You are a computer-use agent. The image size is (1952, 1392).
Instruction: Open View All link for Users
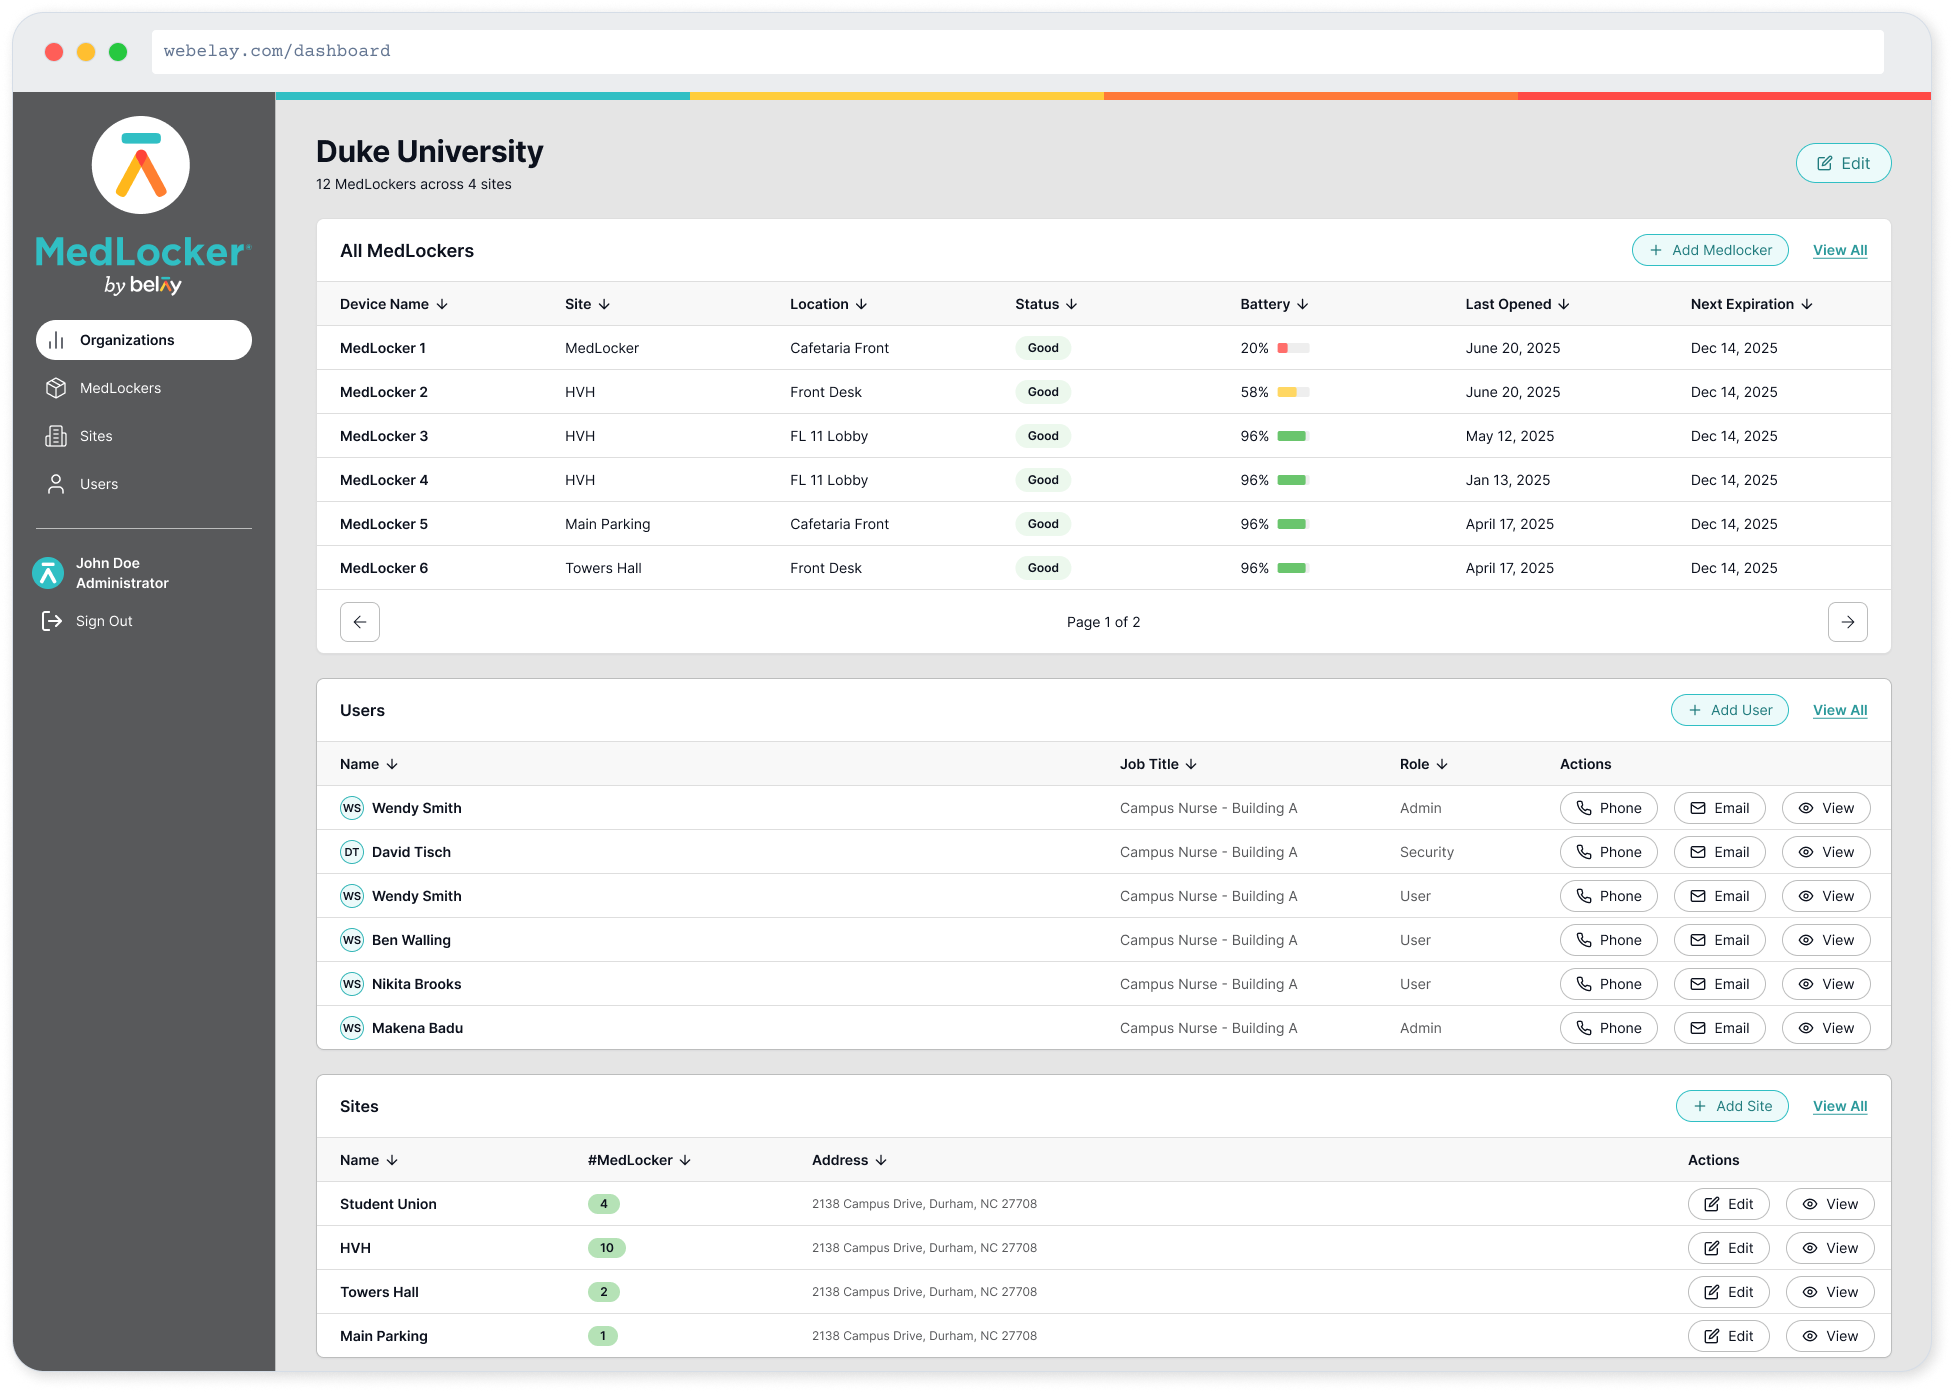coord(1839,710)
